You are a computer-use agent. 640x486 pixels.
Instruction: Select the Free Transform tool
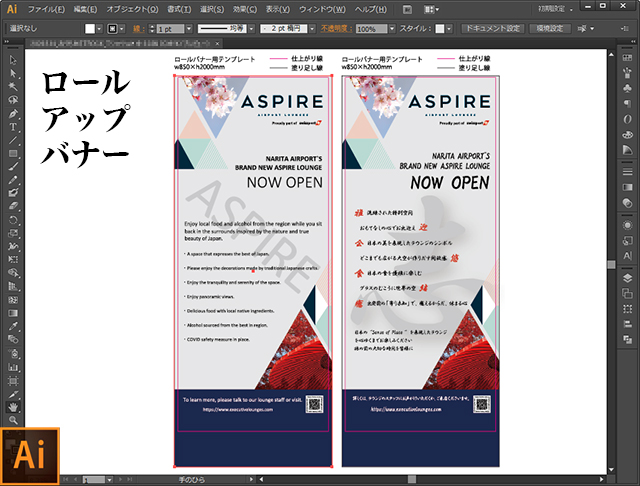[13, 260]
